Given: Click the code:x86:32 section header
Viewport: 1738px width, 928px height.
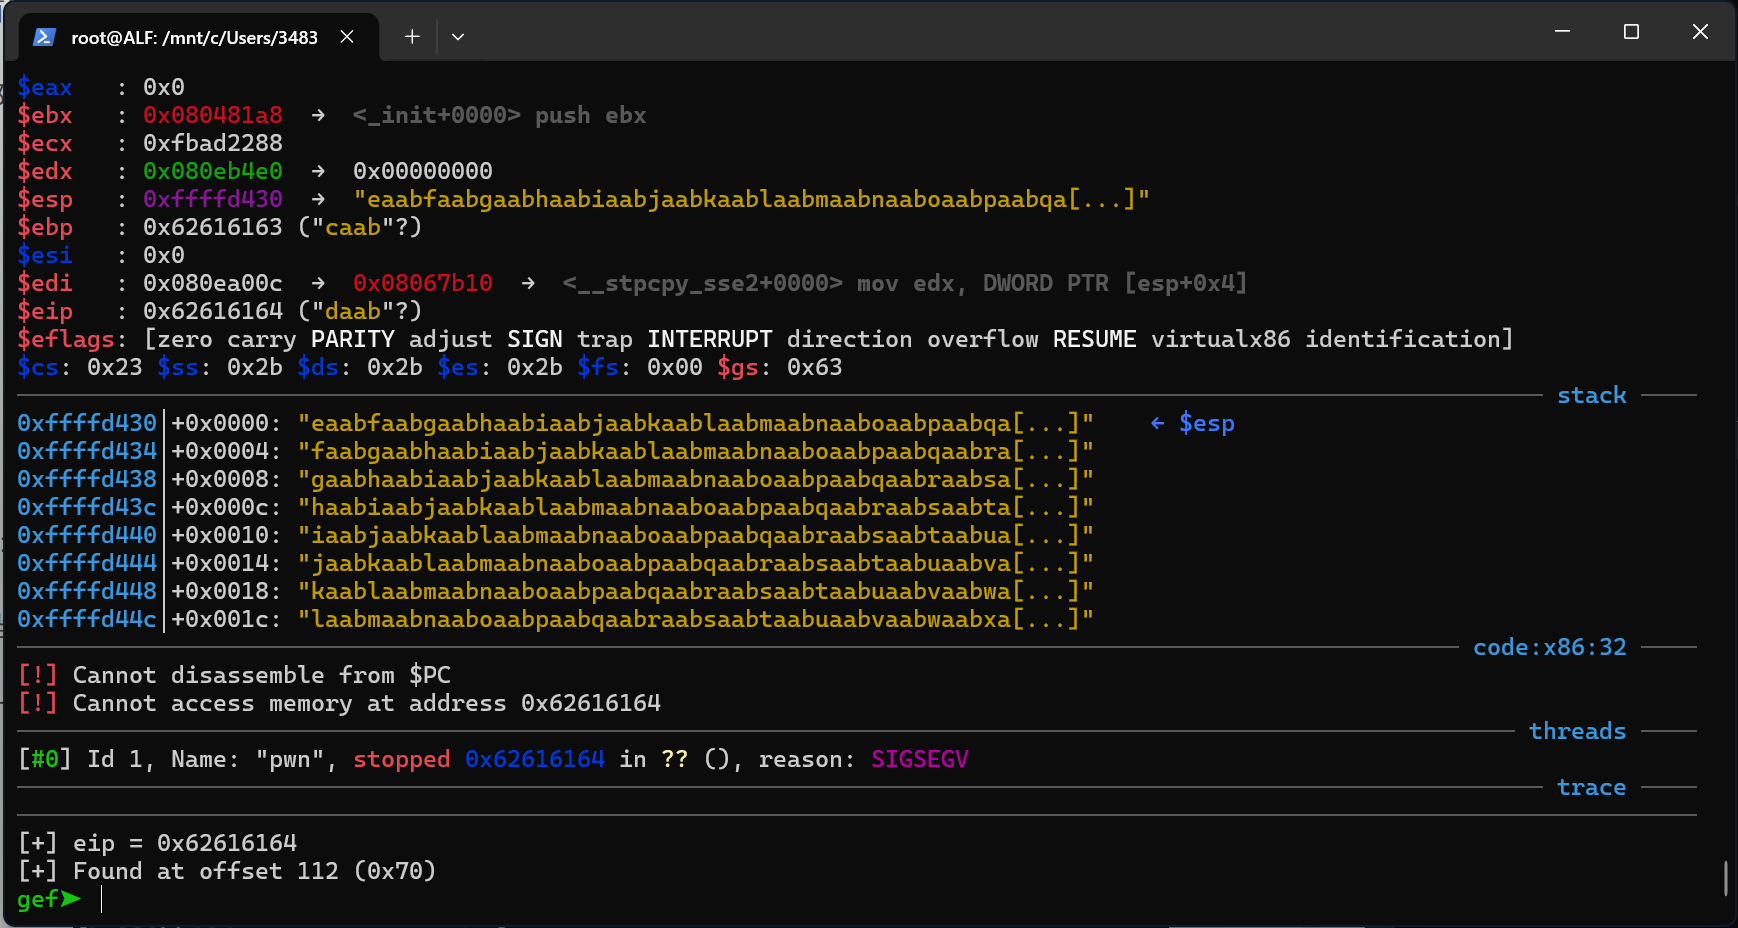Looking at the screenshot, I should click(1550, 647).
